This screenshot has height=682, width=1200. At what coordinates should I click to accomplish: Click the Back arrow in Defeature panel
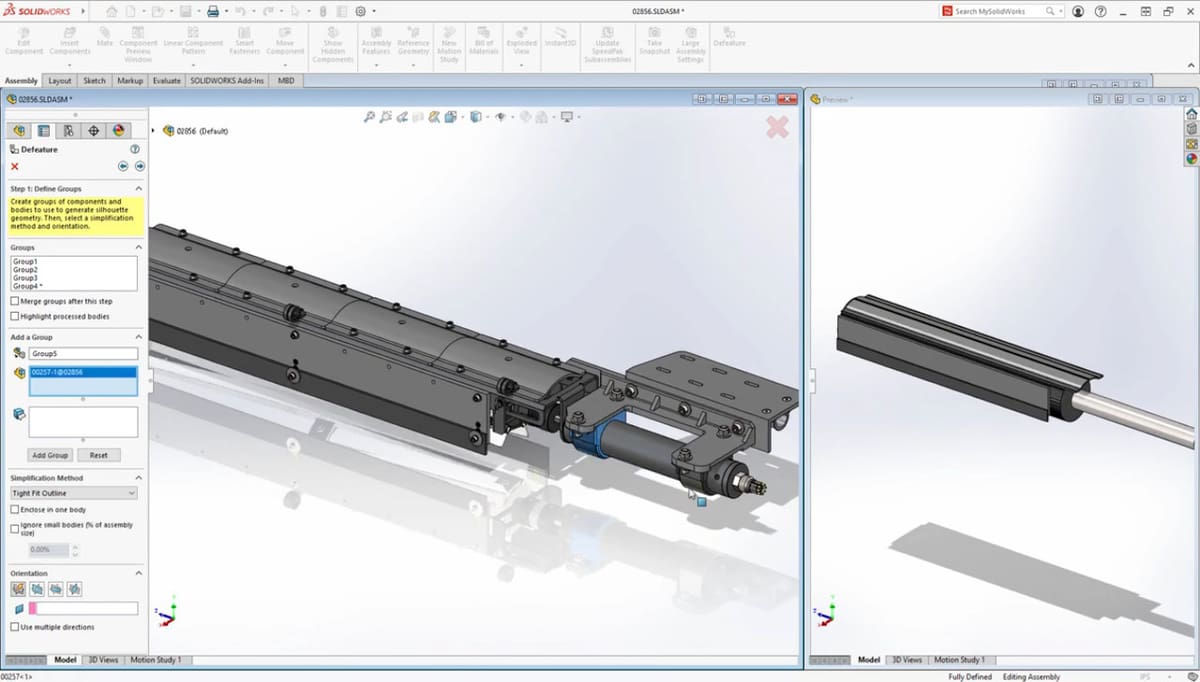click(123, 166)
